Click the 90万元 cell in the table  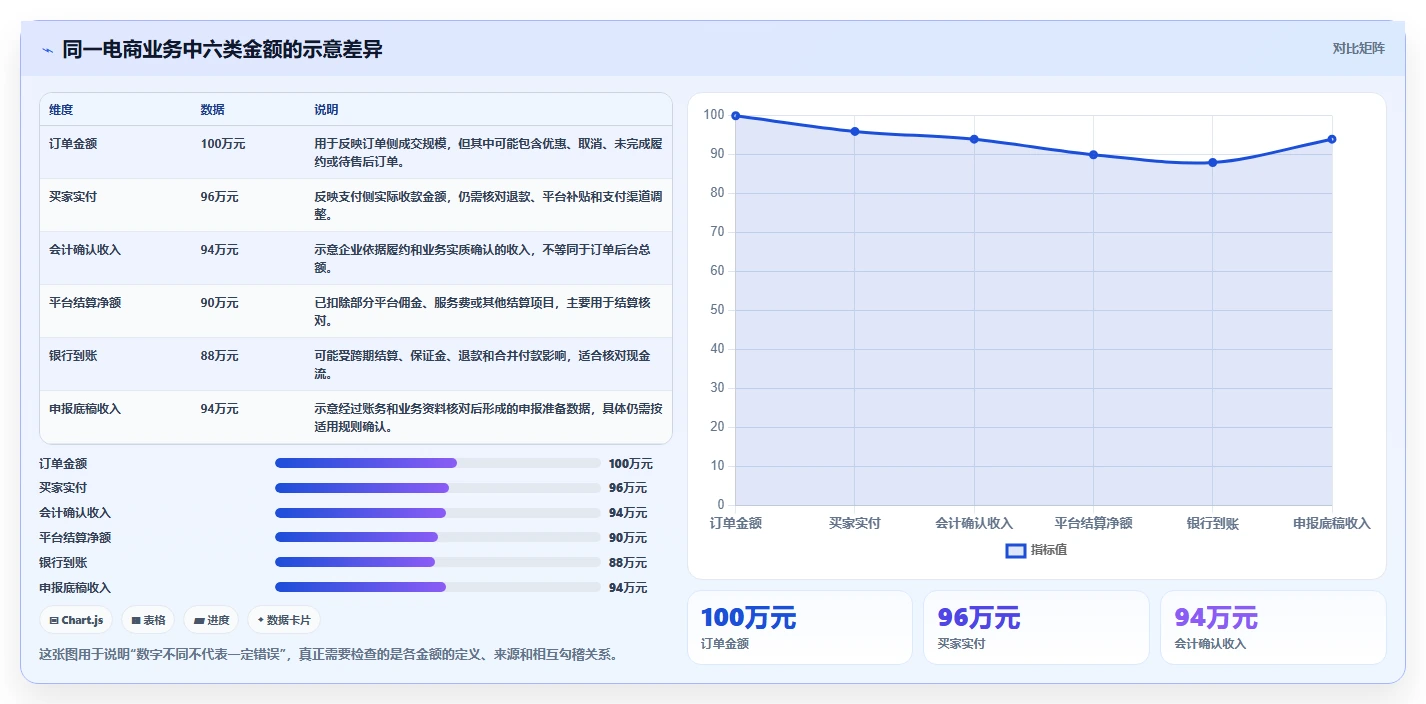tap(219, 303)
